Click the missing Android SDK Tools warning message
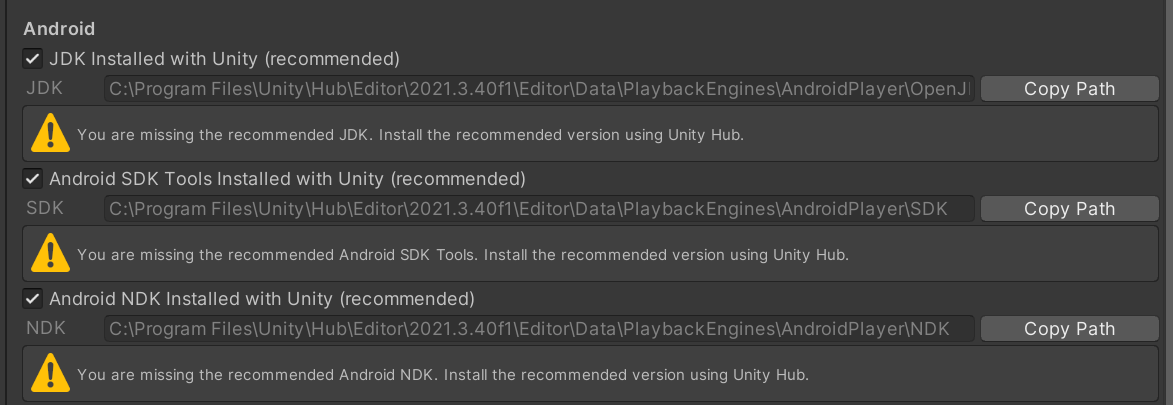The height and width of the screenshot is (405, 1173). pos(462,254)
